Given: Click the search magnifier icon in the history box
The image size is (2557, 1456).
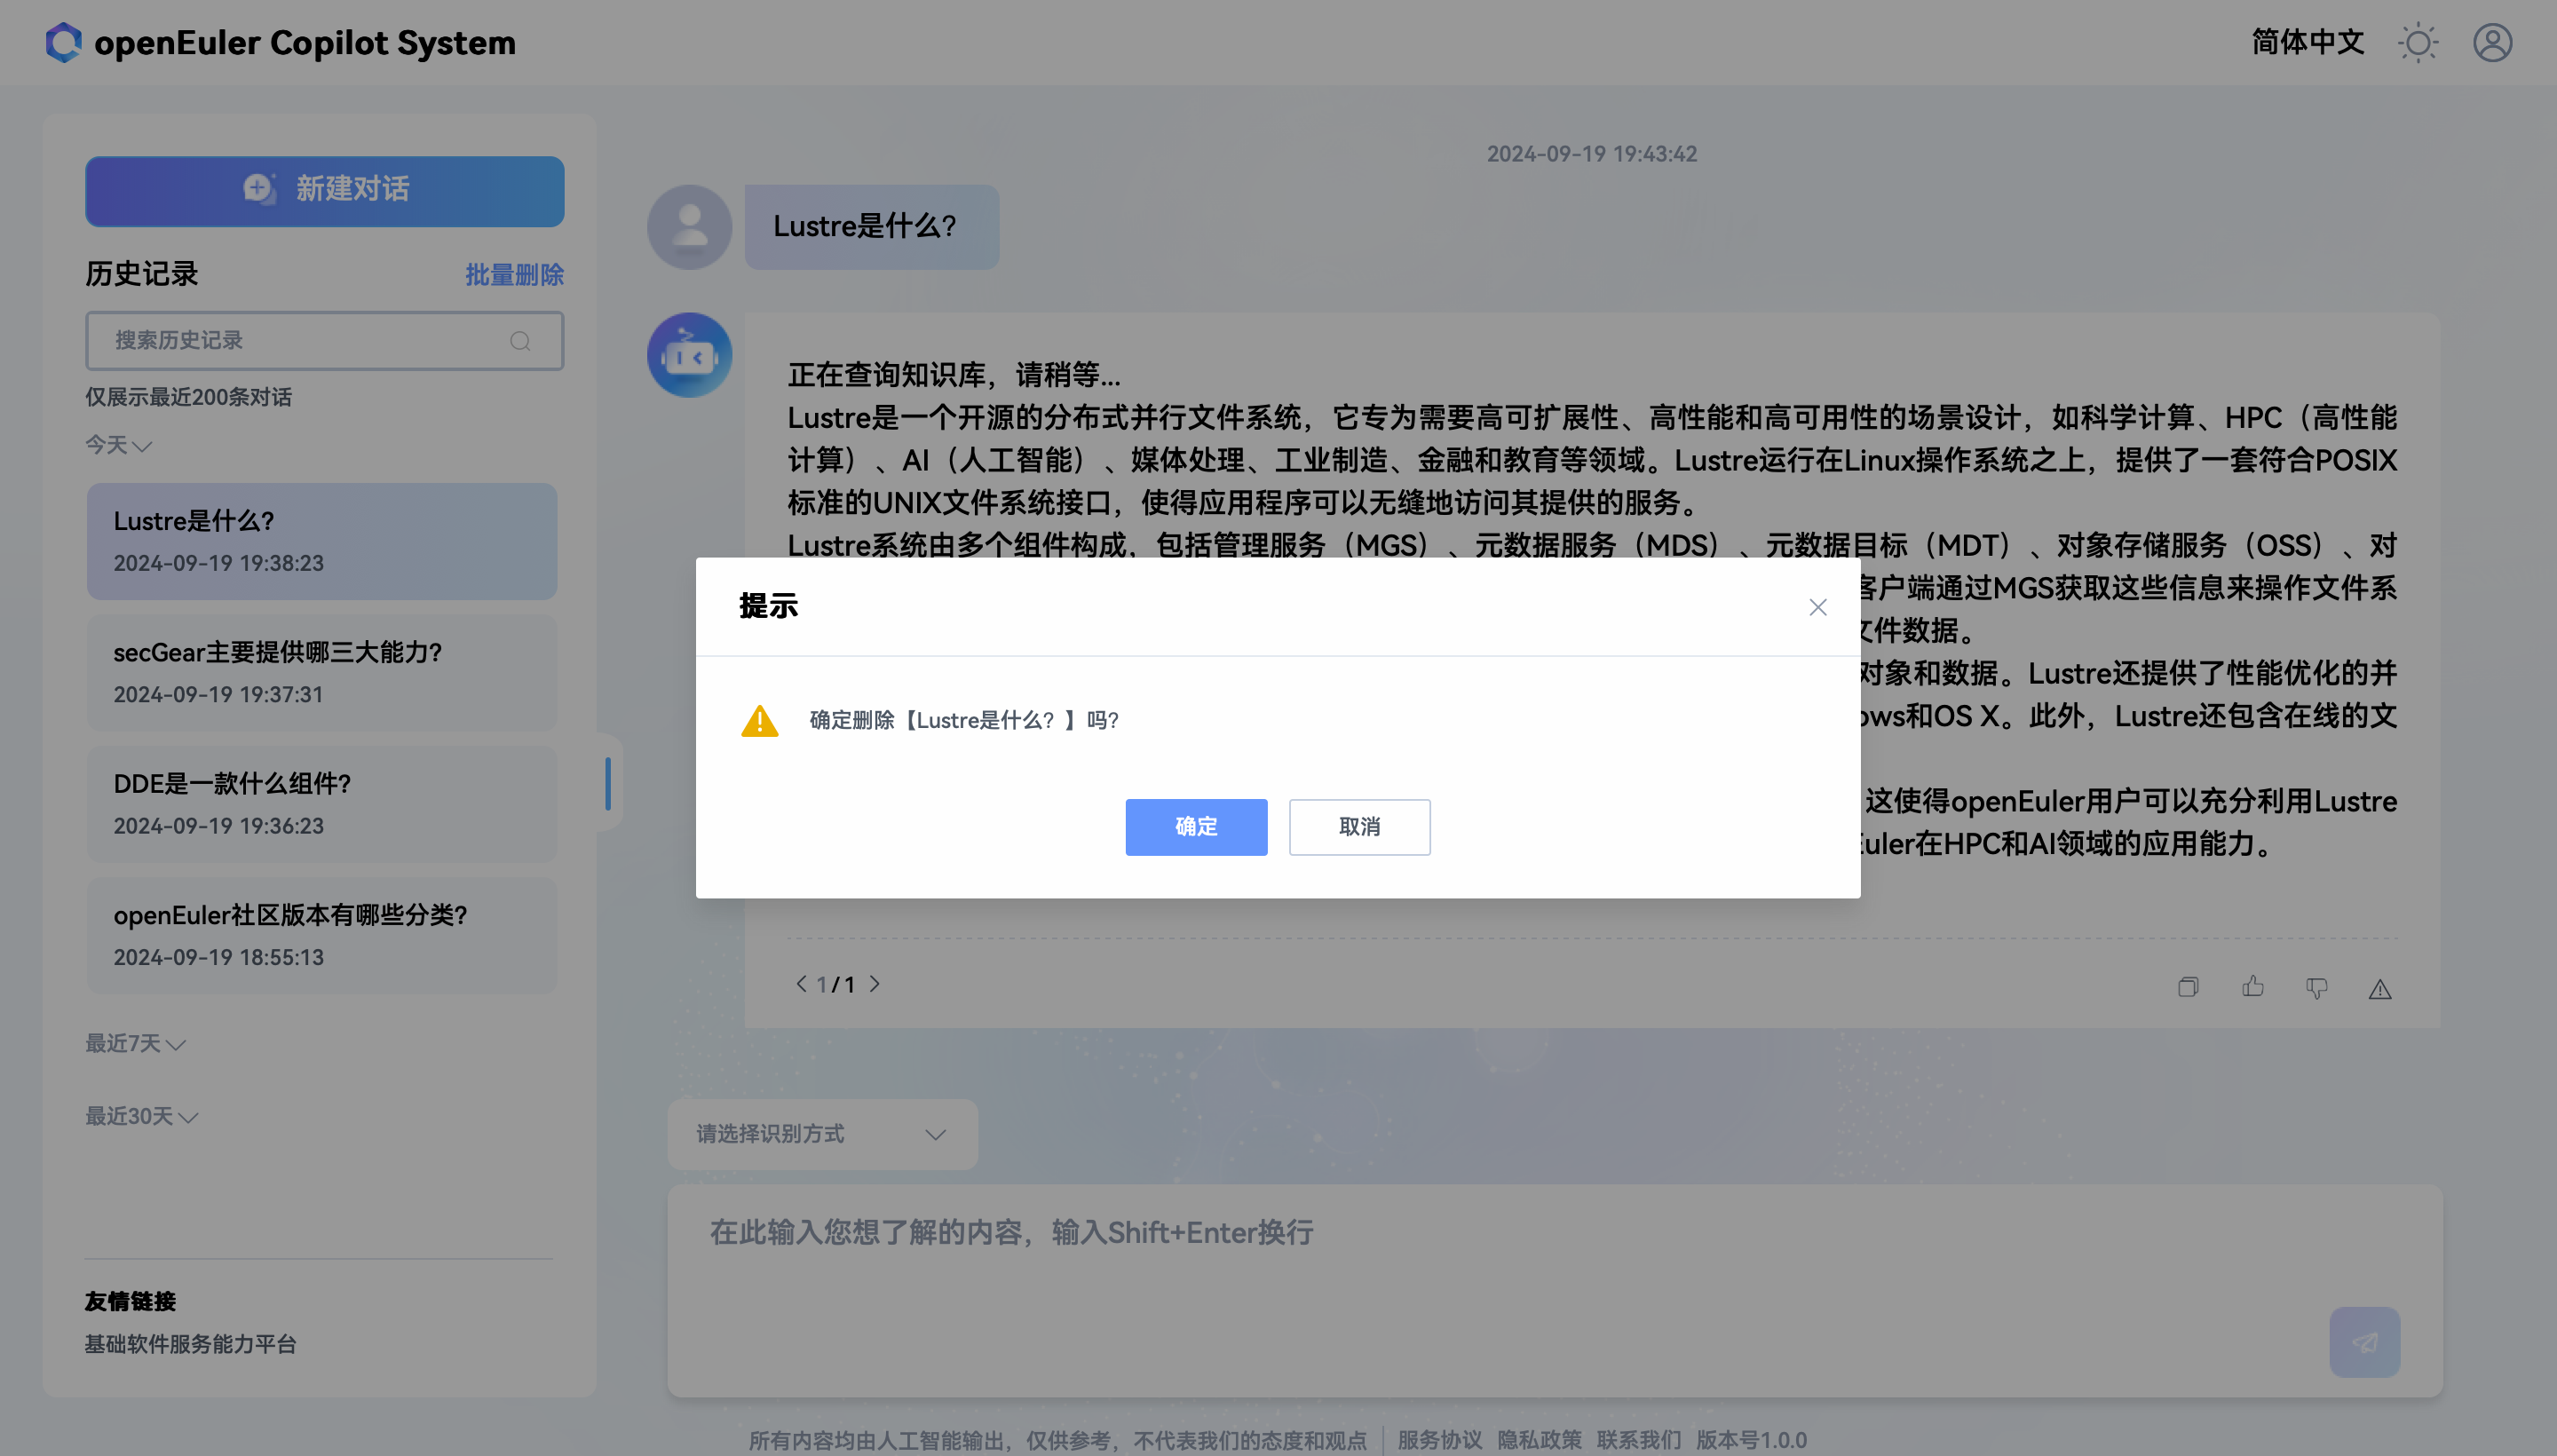Looking at the screenshot, I should point(520,341).
